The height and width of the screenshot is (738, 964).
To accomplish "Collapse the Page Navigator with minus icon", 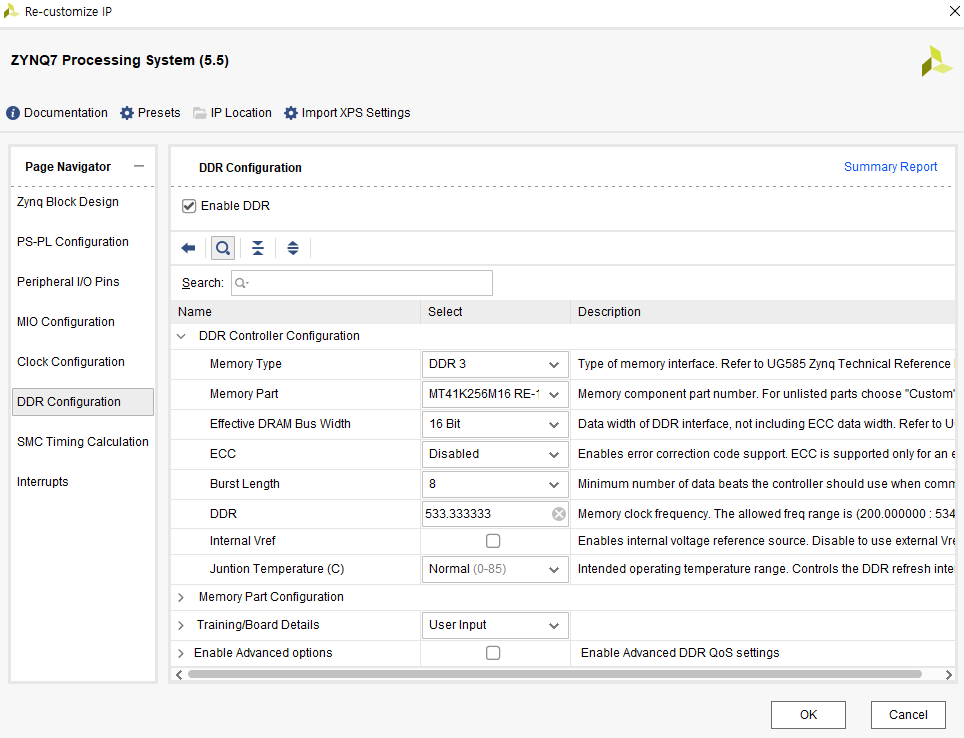I will [139, 166].
